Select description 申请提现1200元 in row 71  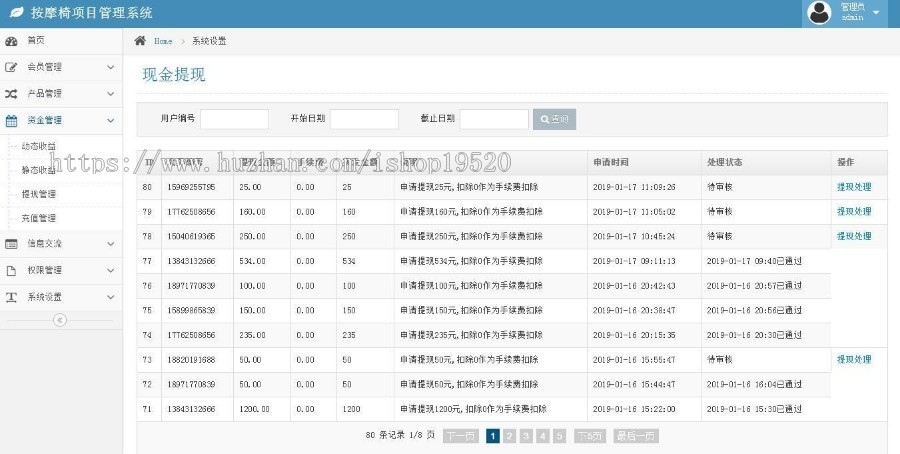click(x=474, y=409)
